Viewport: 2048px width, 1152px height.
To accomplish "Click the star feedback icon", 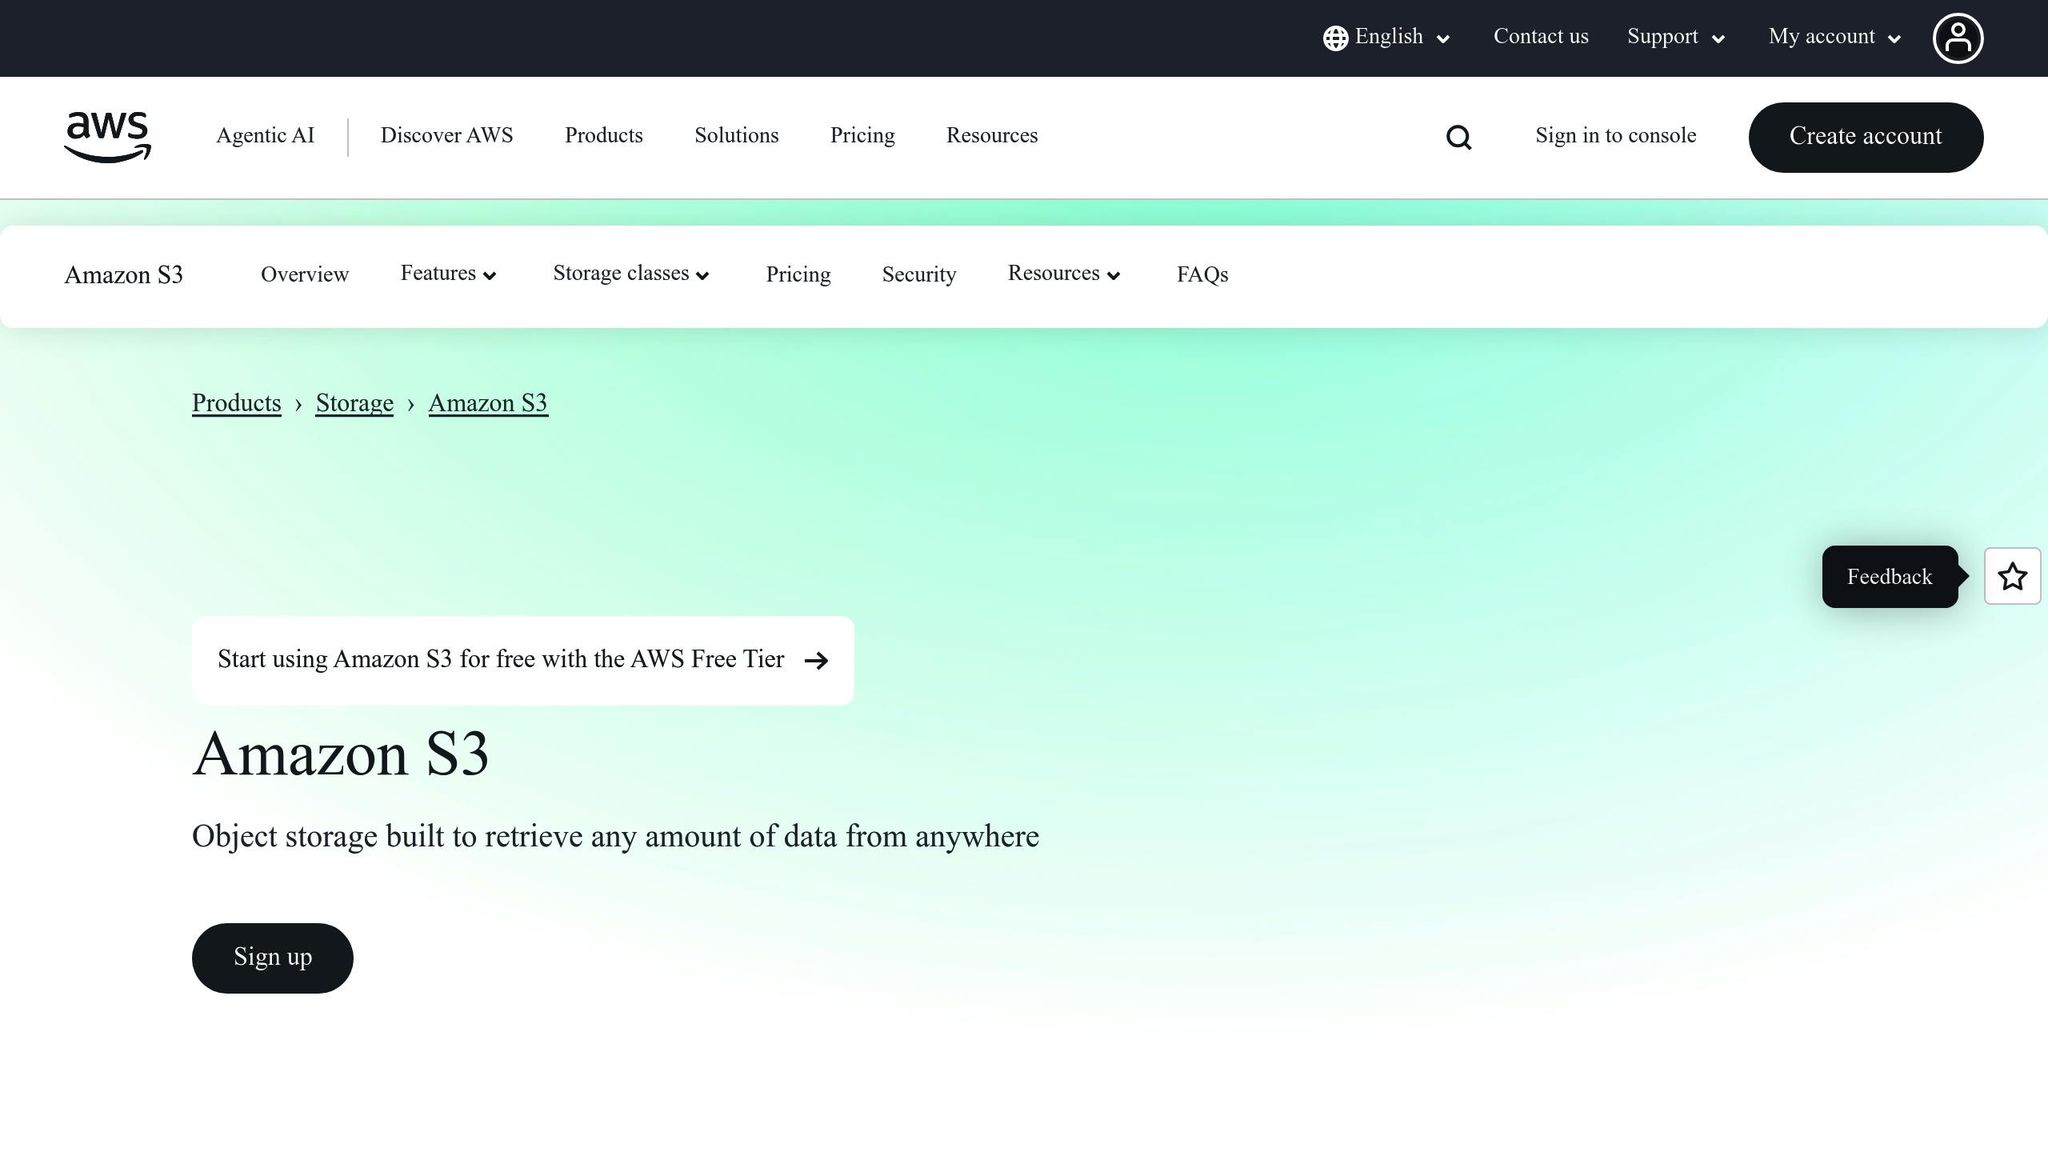I will click(x=2012, y=576).
